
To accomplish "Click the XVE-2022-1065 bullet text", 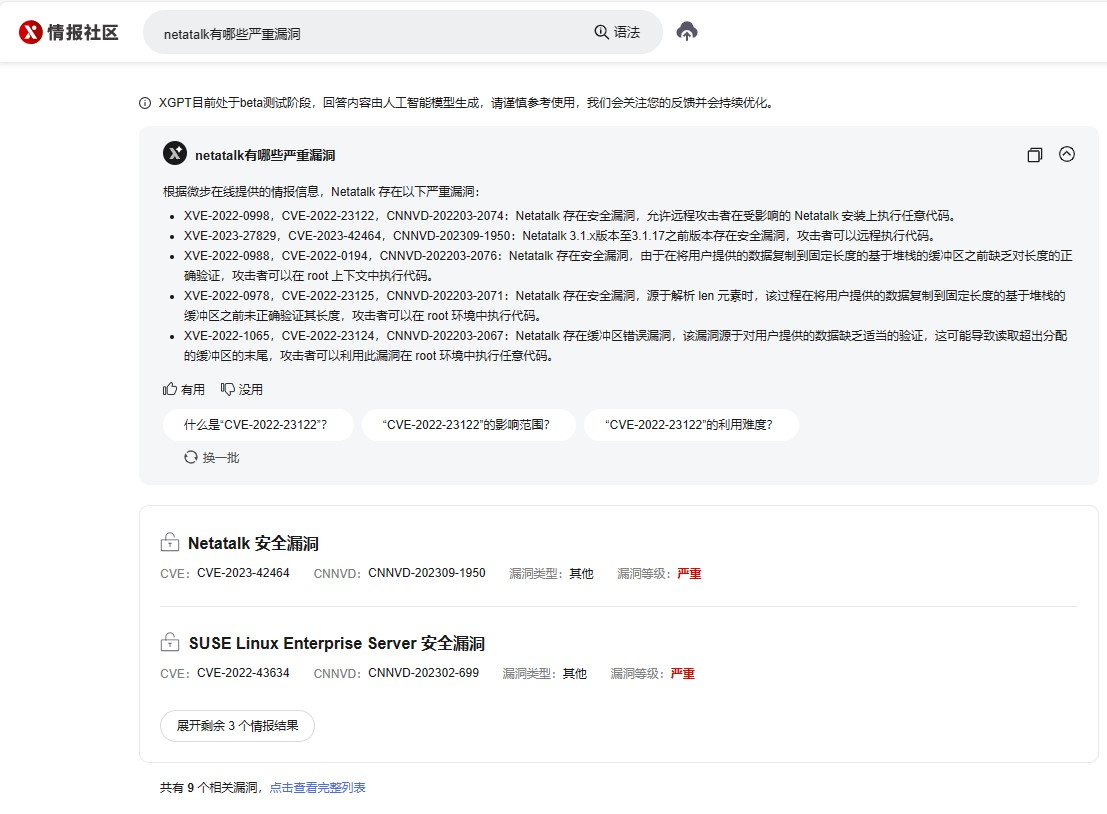I will click(x=626, y=346).
